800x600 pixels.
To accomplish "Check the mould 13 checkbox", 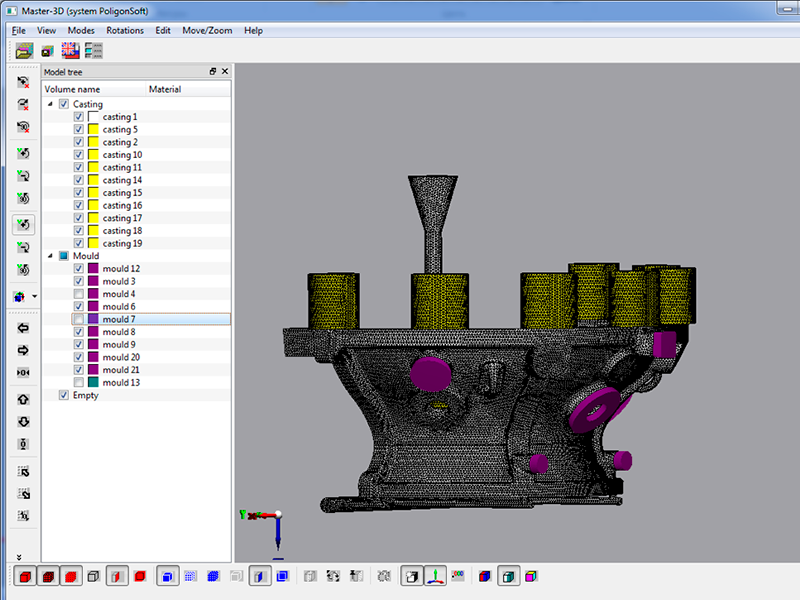I will click(x=79, y=382).
